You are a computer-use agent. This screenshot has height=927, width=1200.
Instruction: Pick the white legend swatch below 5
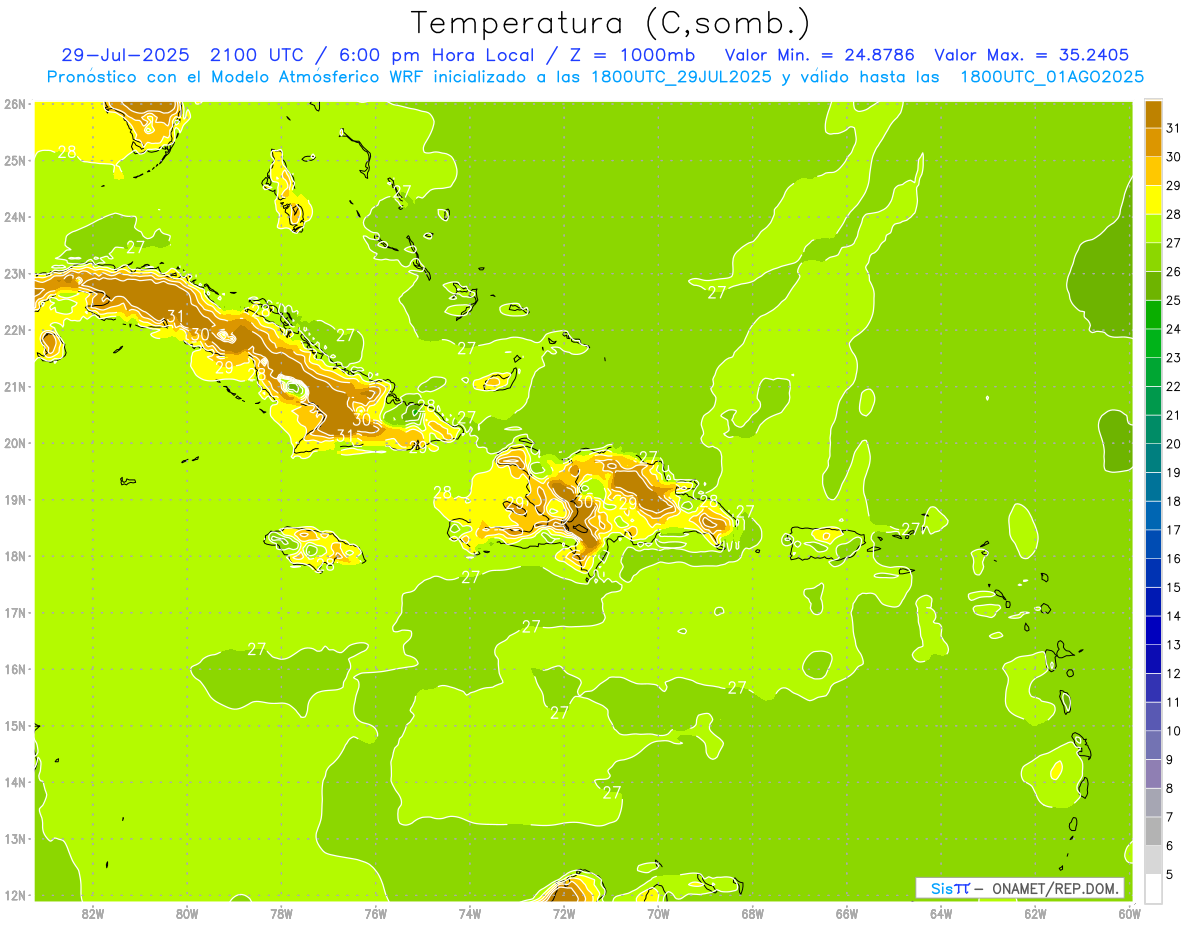click(1153, 888)
